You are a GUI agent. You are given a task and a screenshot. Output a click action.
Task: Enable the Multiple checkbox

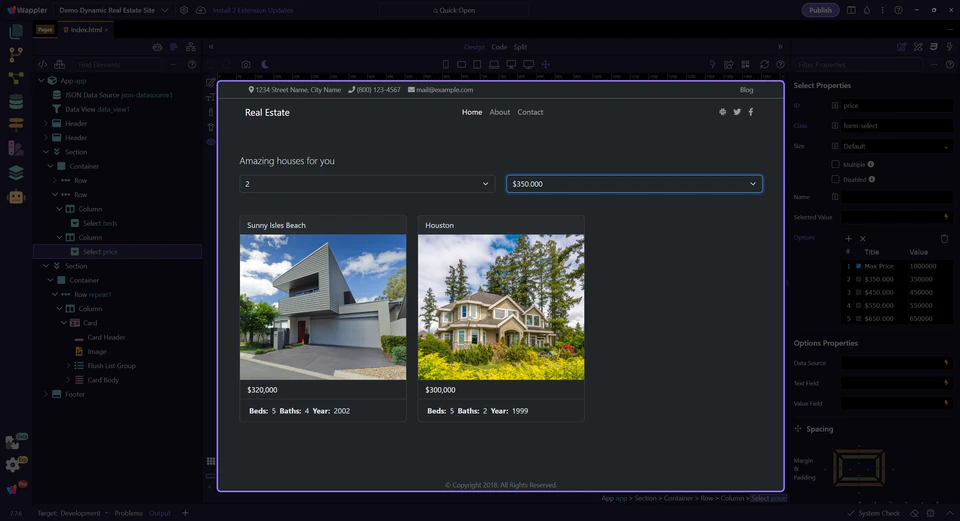pos(836,164)
